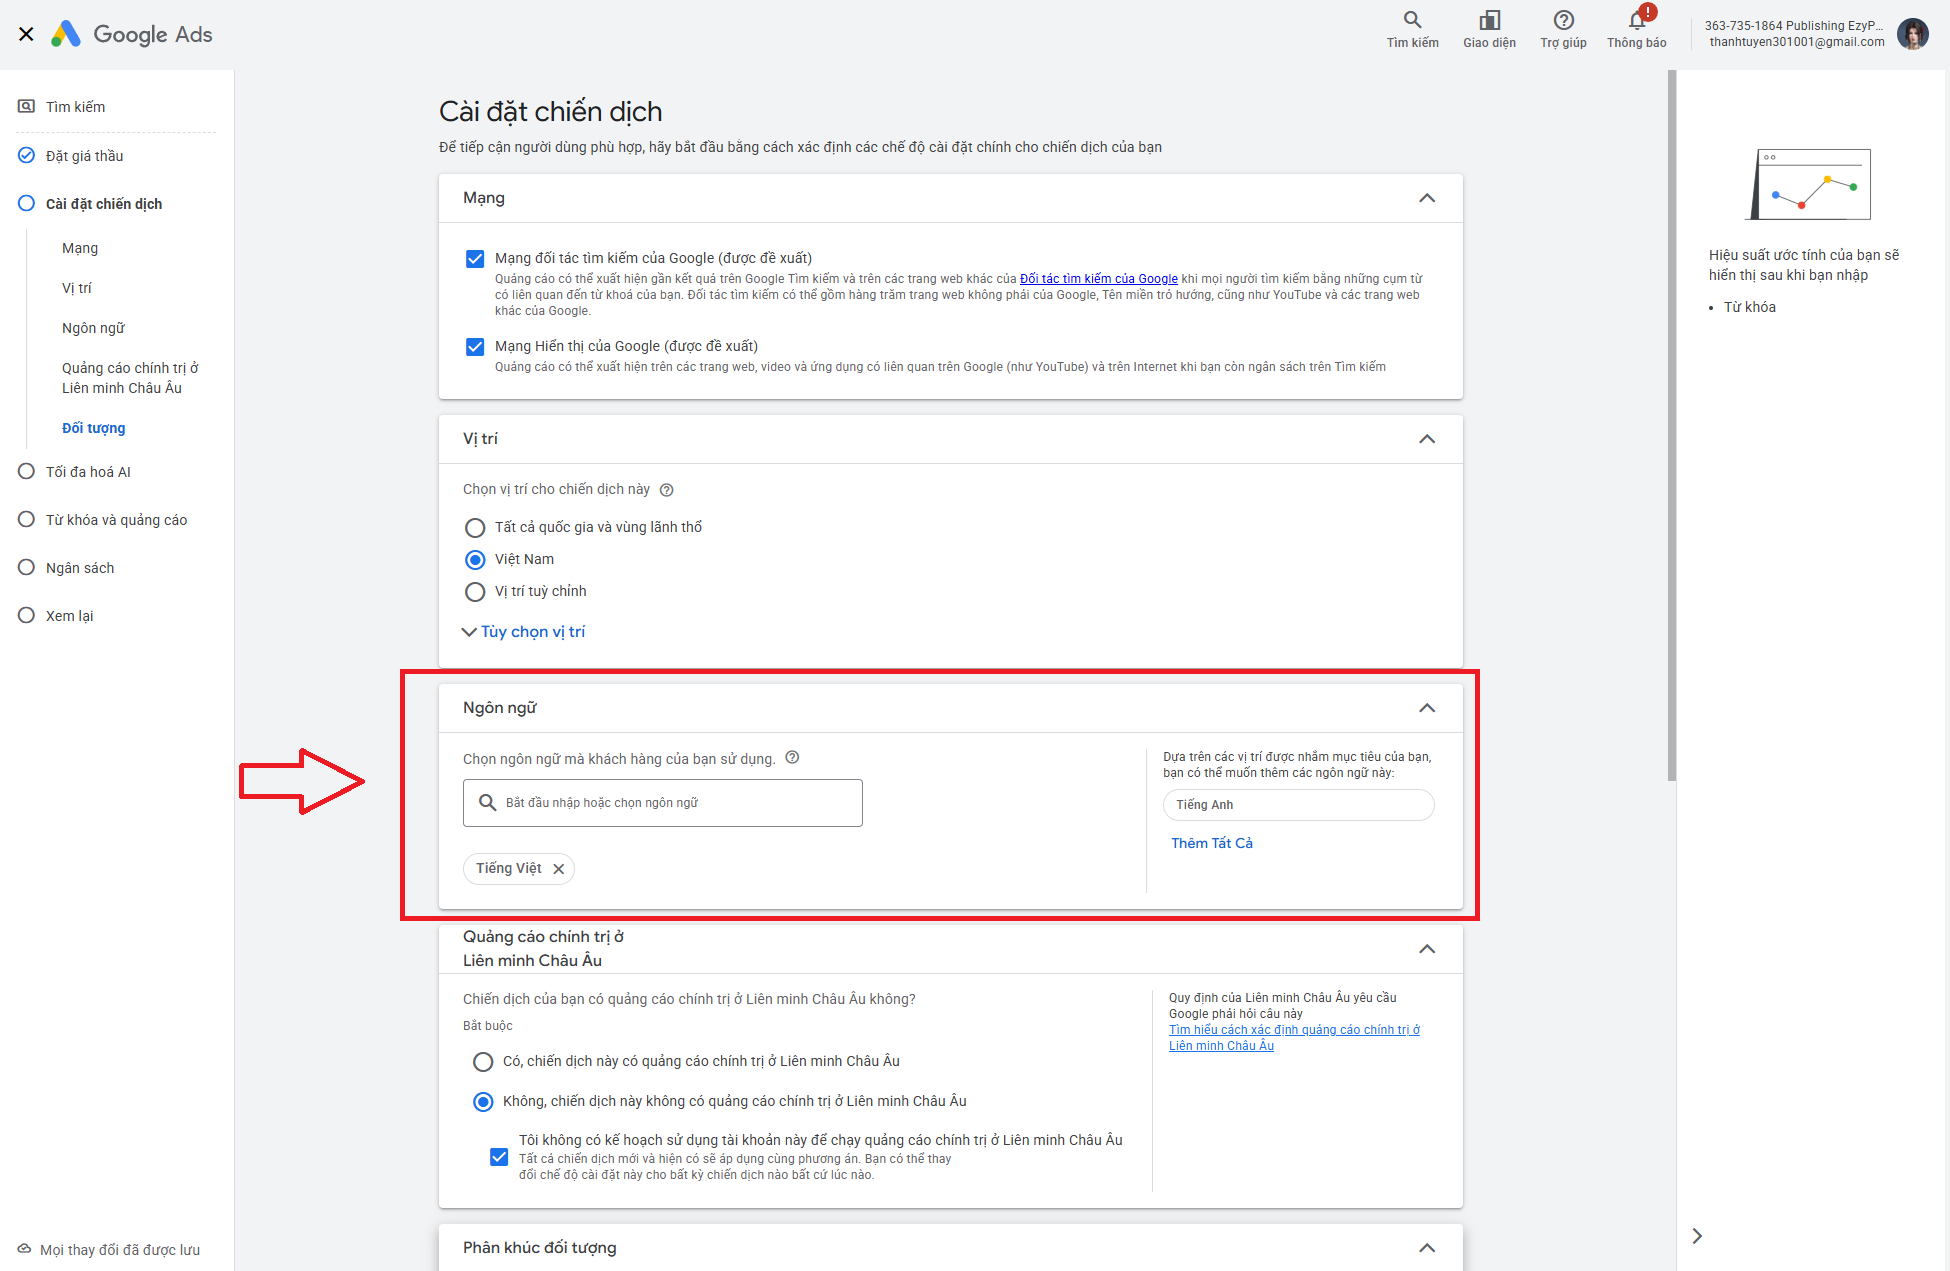Select Tất cả quốc gia và vùng lãnh thổ
This screenshot has width=1950, height=1271.
475,528
